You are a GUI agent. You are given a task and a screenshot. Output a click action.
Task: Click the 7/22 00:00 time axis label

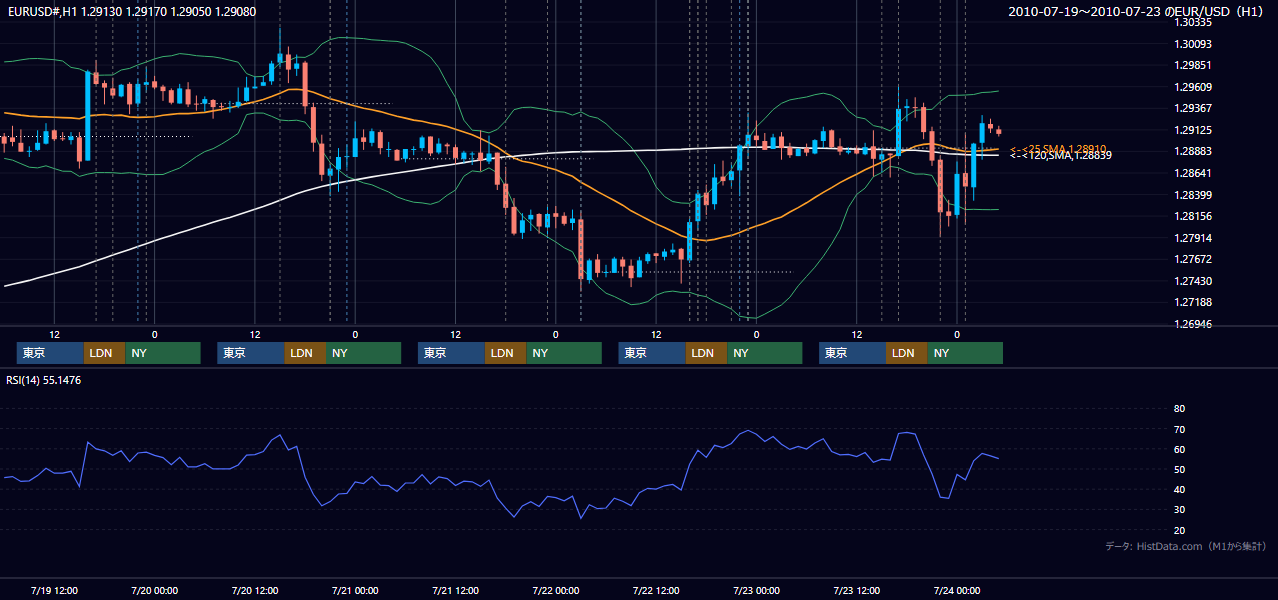[x=556, y=590]
